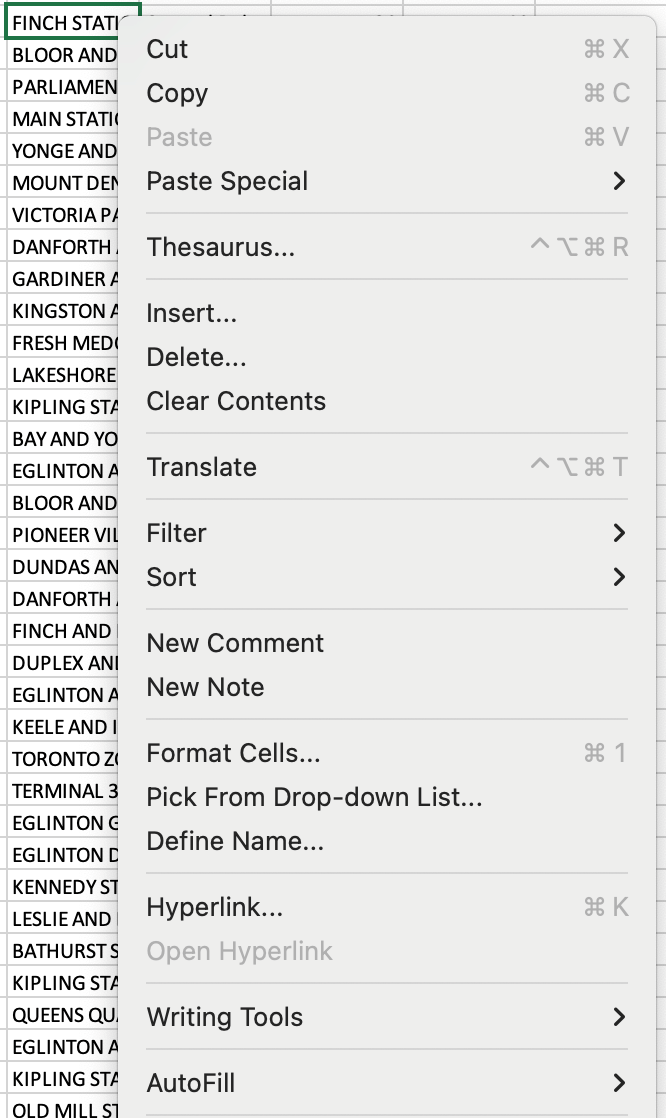Open the Writing Tools submenu
Screen dimensions: 666x1118
[224, 1016]
